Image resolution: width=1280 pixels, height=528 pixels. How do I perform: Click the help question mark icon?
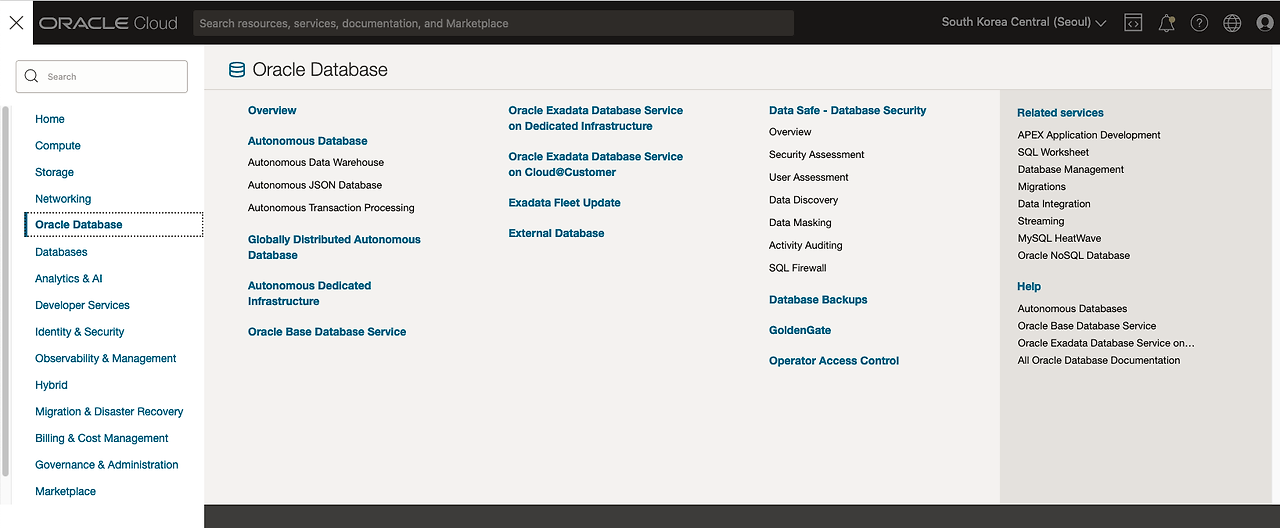coord(1199,23)
